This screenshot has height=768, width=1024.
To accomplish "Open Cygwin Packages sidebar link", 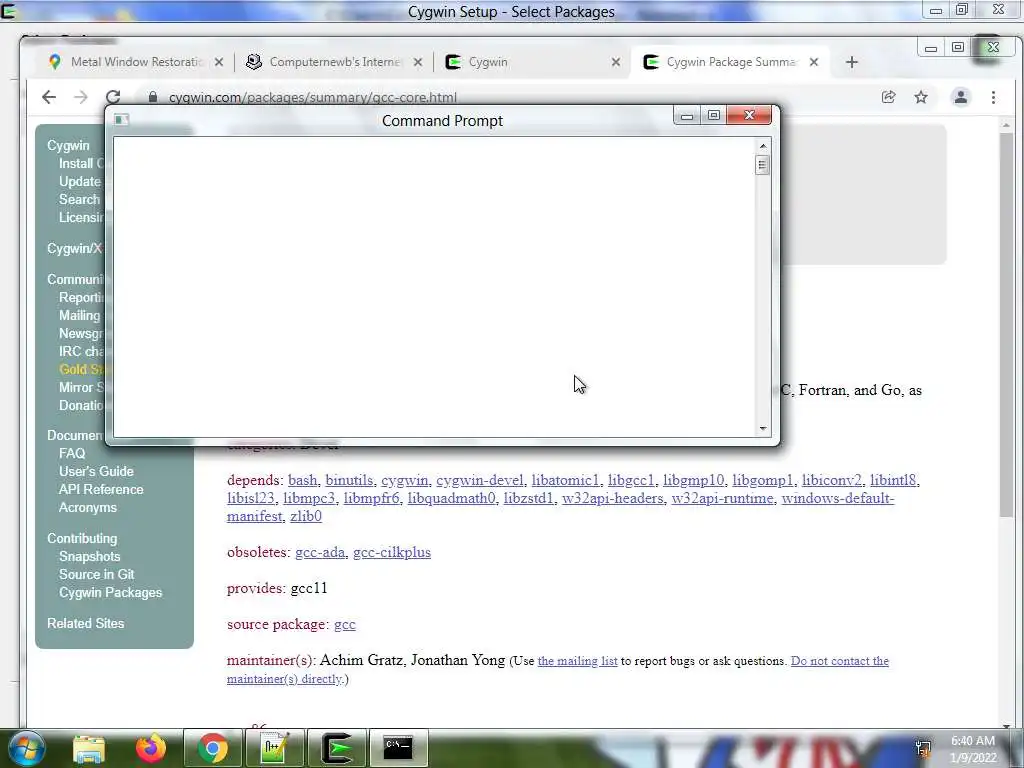I will point(110,592).
